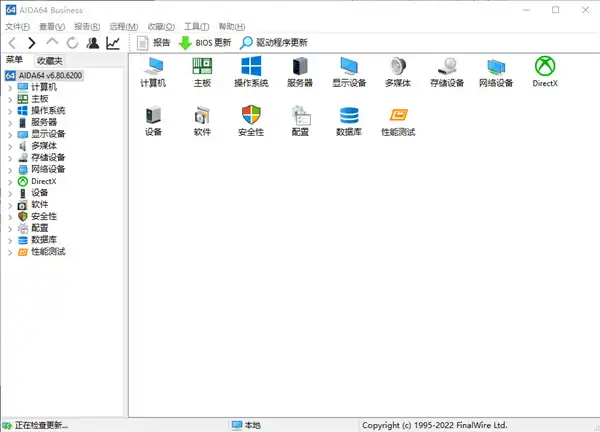Expand the 存储设备 tree node

coord(10,157)
